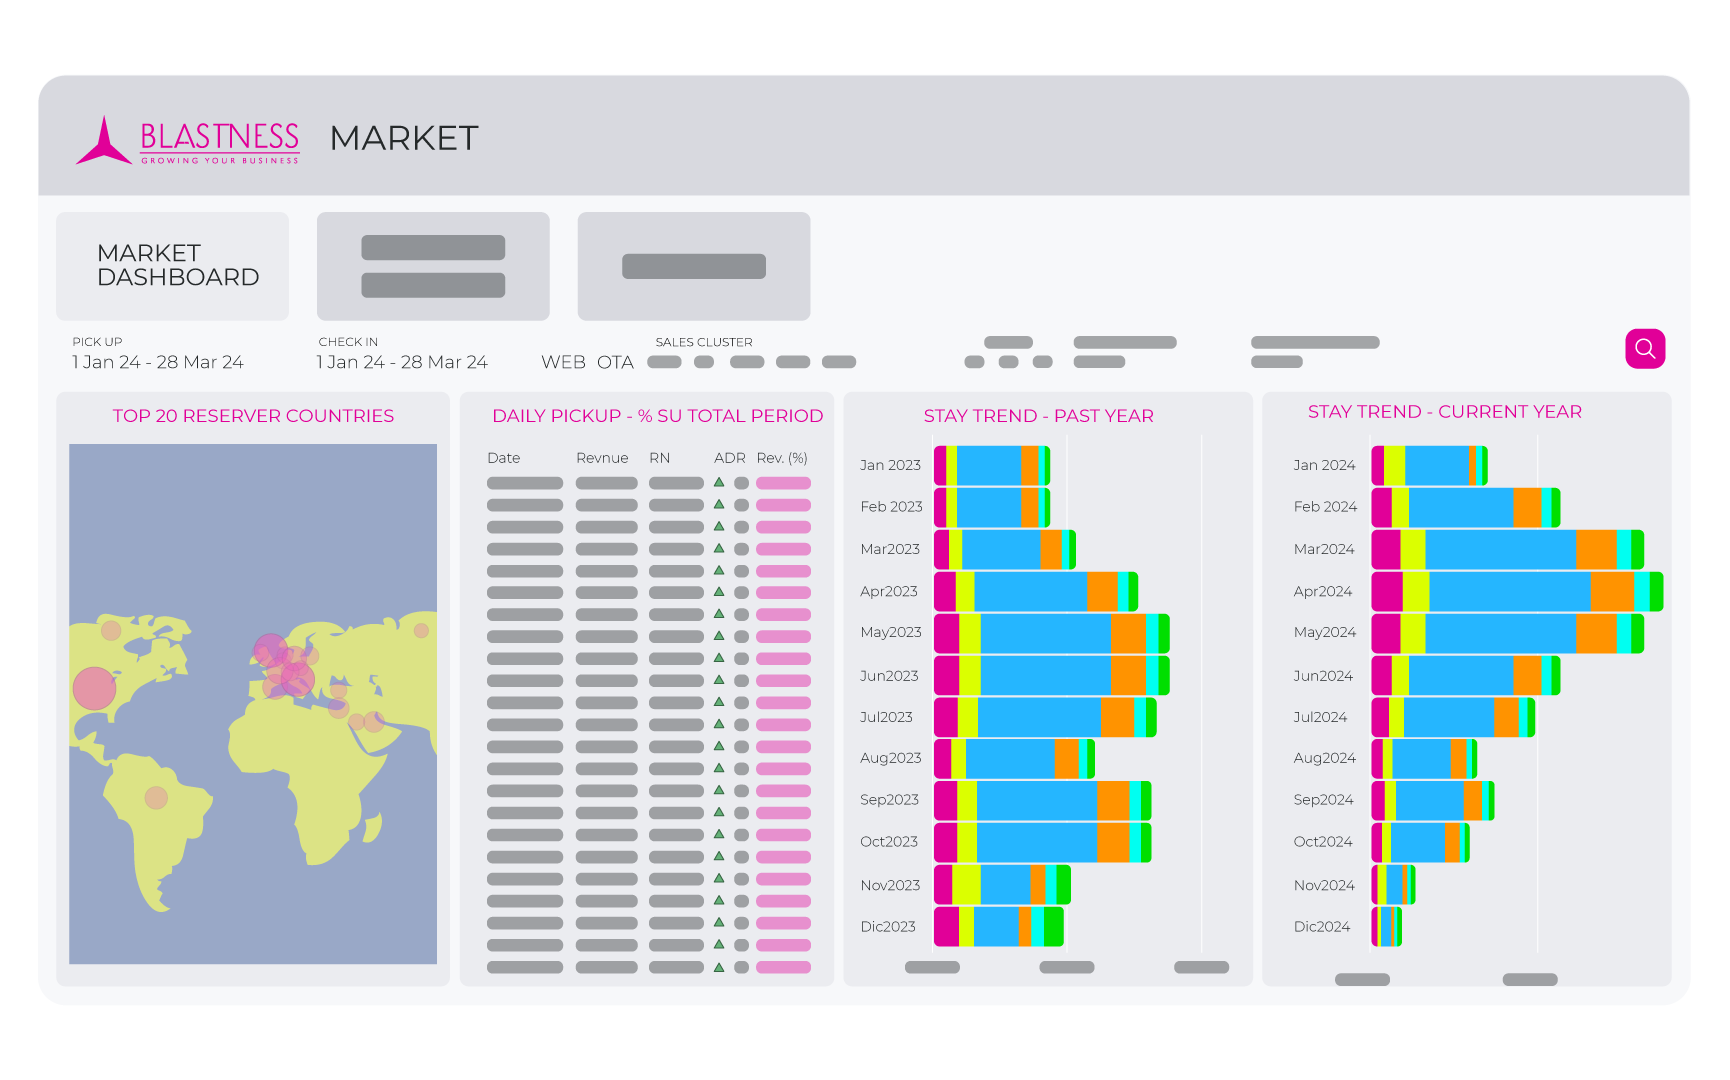1730x1080 pixels.
Task: Click the bubble over South America
Action: pyautogui.click(x=156, y=797)
